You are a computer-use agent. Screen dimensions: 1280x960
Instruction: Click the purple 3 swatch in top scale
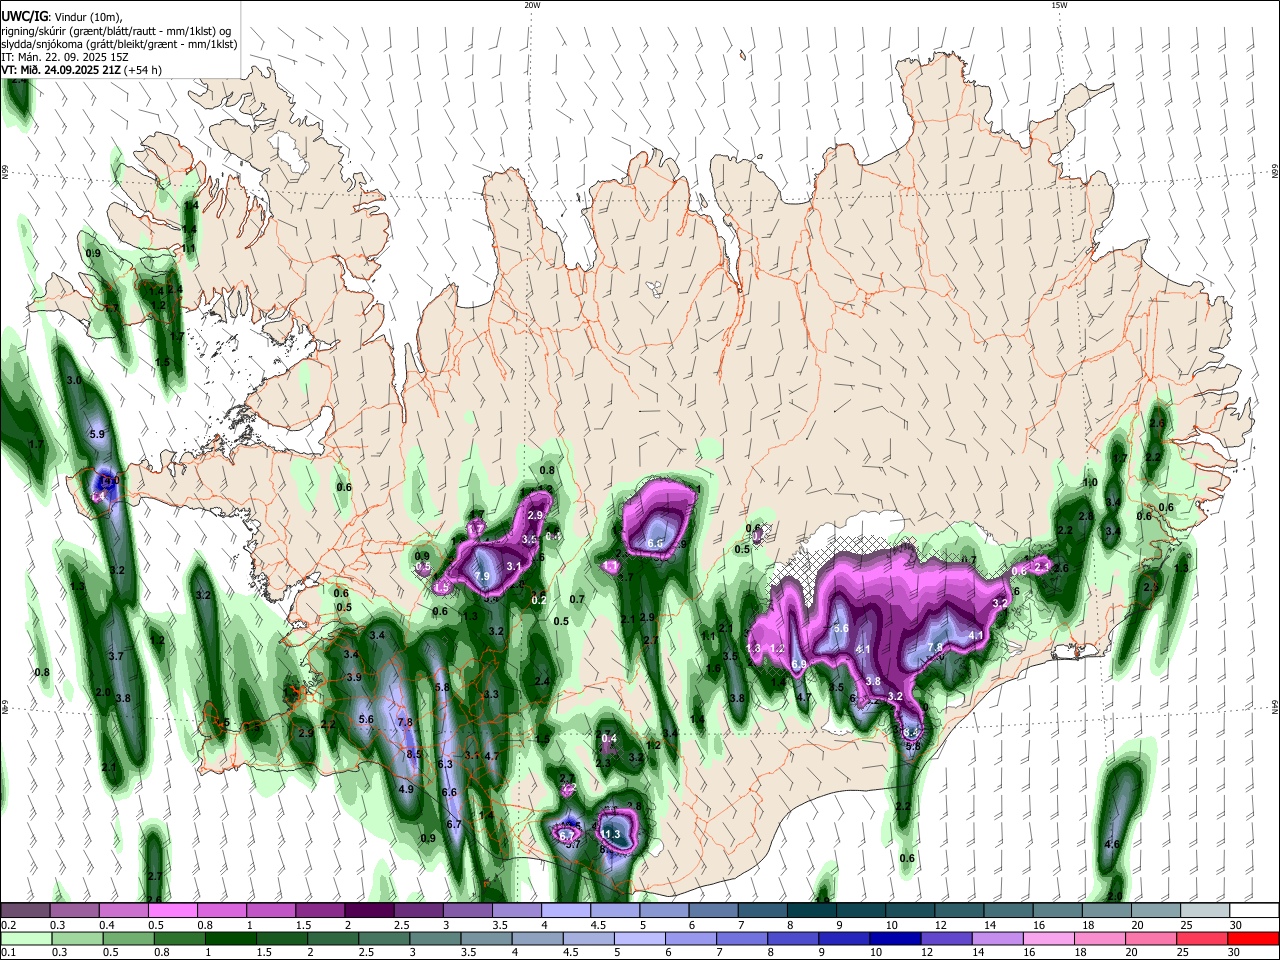tap(468, 910)
